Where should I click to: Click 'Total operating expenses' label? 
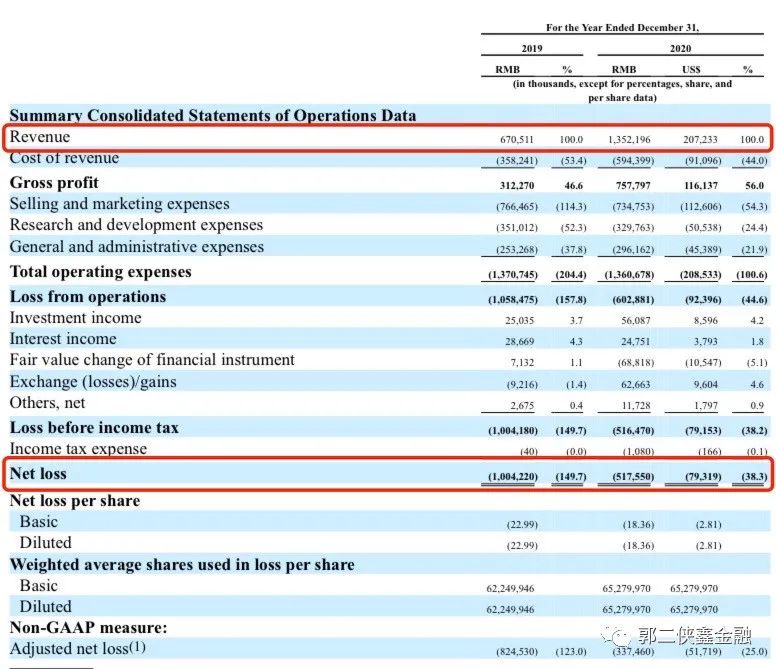coord(100,272)
